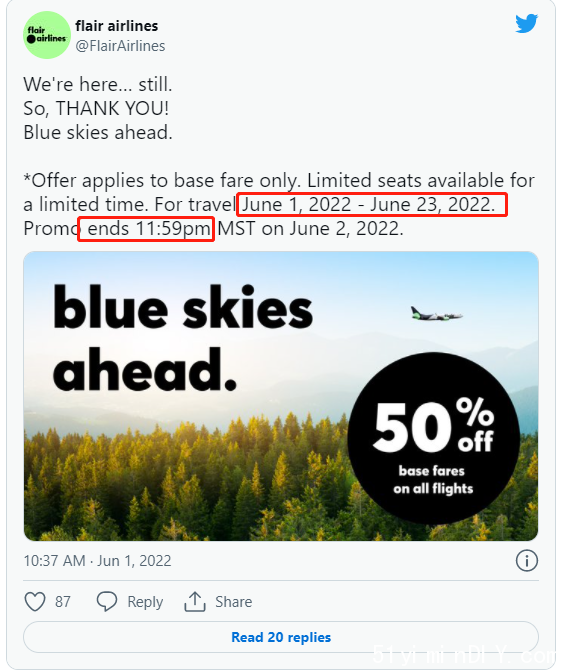Click the tweet text We're here... still.

pyautogui.click(x=98, y=84)
